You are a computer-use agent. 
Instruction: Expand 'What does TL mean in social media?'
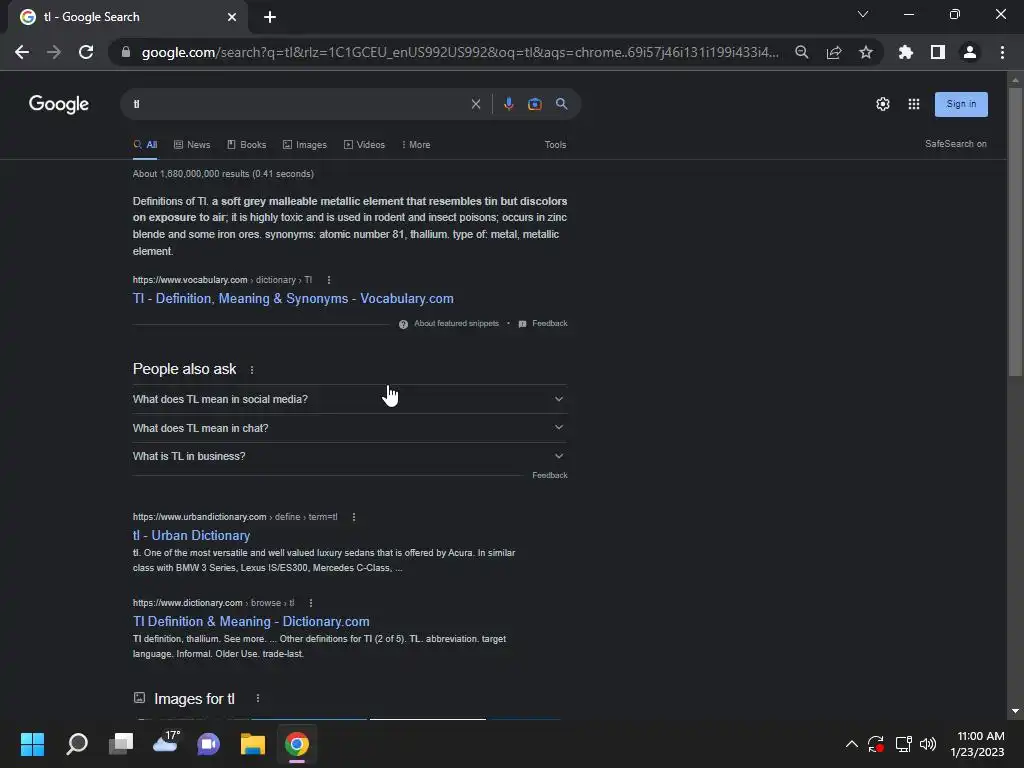[x=349, y=399]
